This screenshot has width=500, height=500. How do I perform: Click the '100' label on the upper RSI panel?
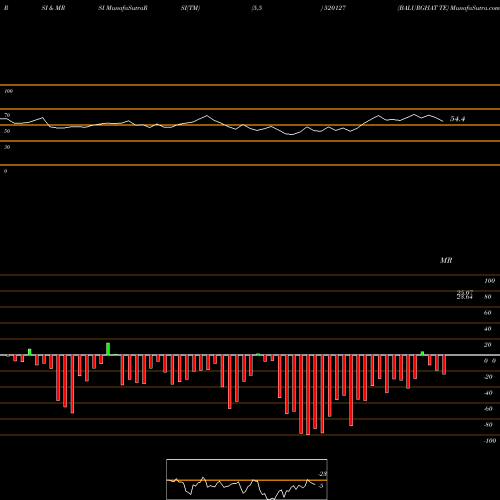click(x=8, y=91)
